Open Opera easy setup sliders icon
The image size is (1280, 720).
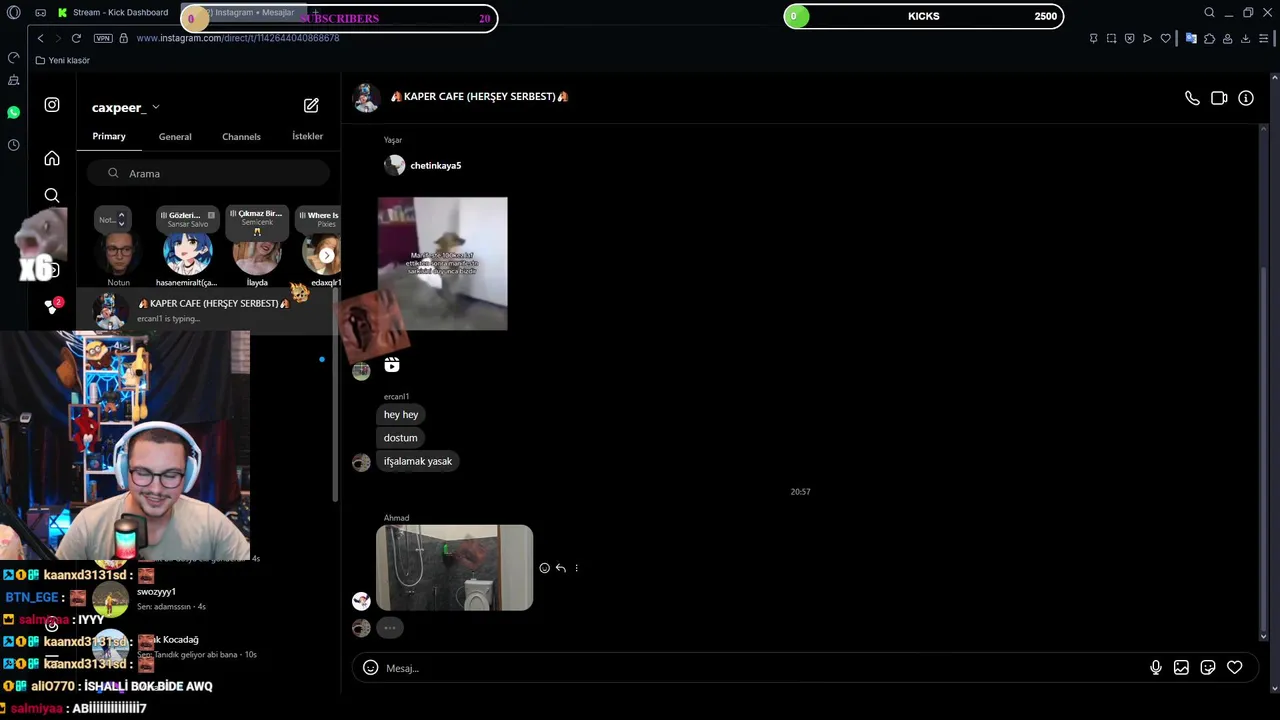coord(1264,38)
